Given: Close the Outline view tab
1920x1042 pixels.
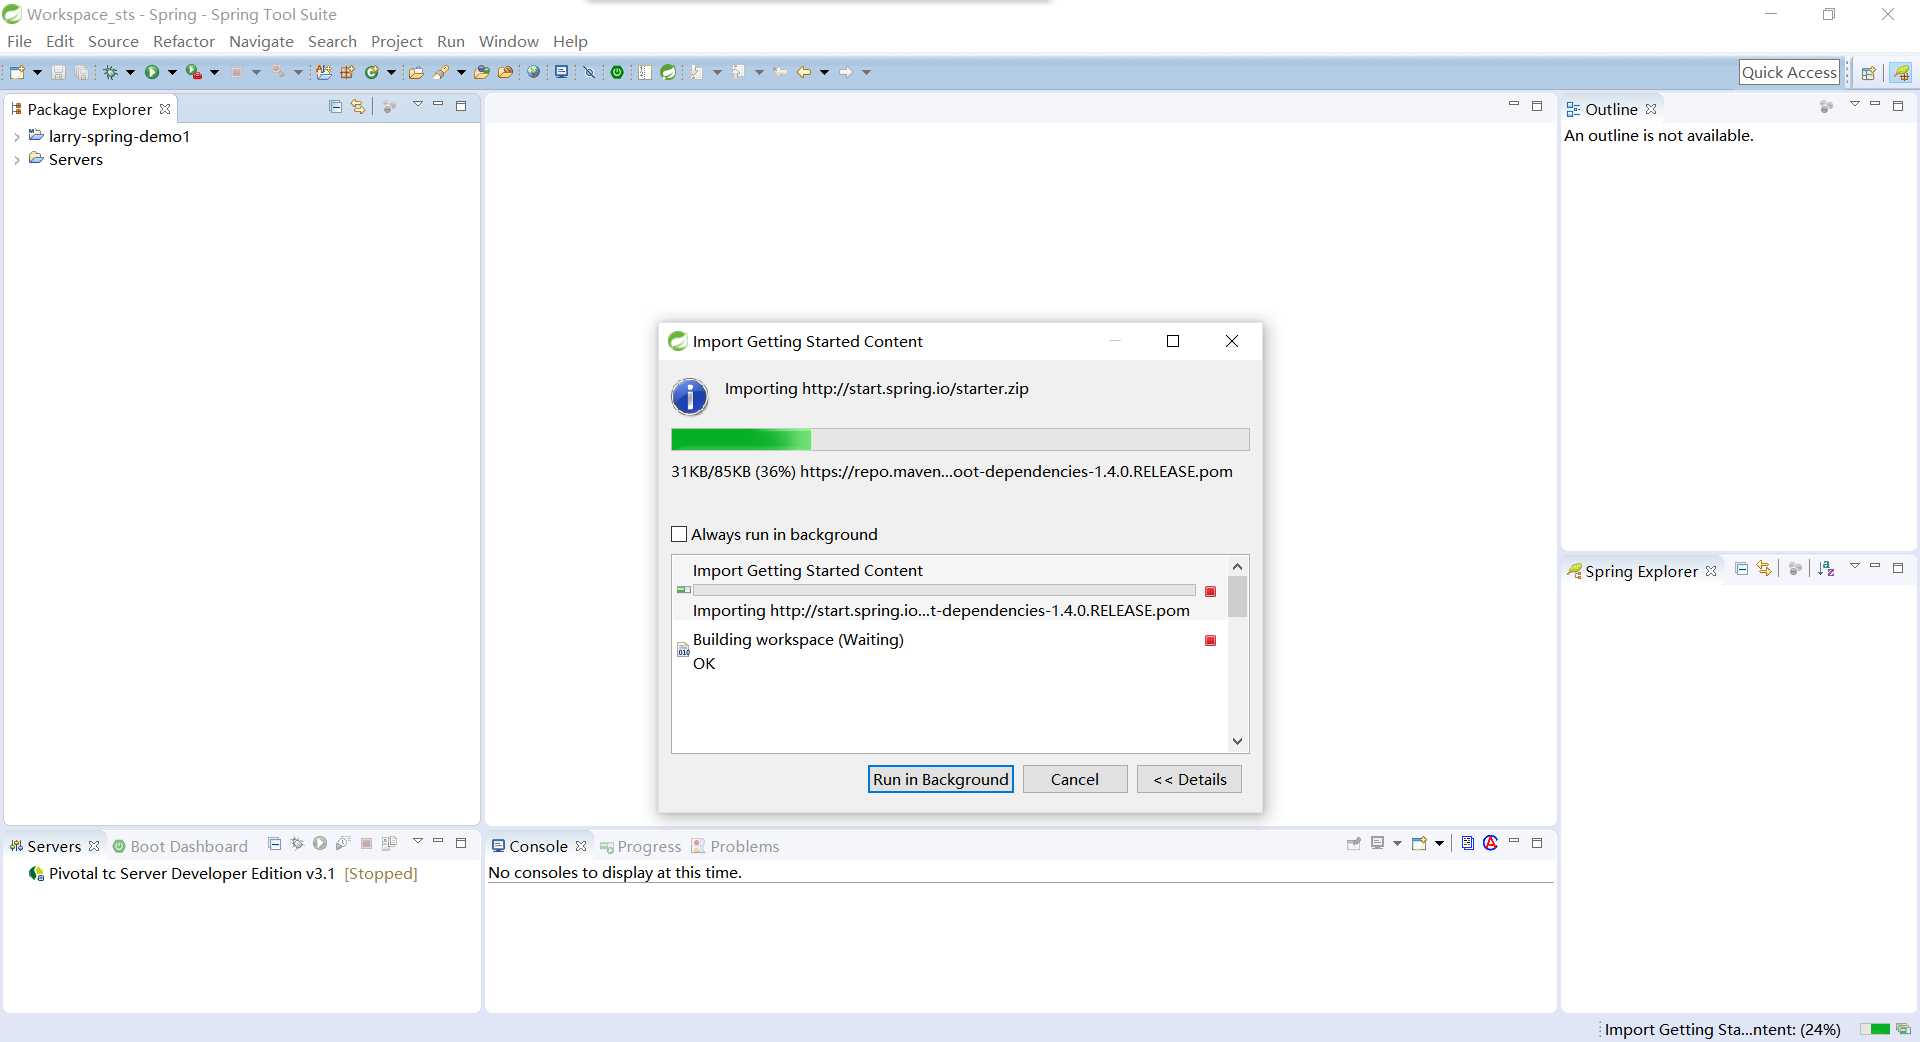Looking at the screenshot, I should (1651, 109).
